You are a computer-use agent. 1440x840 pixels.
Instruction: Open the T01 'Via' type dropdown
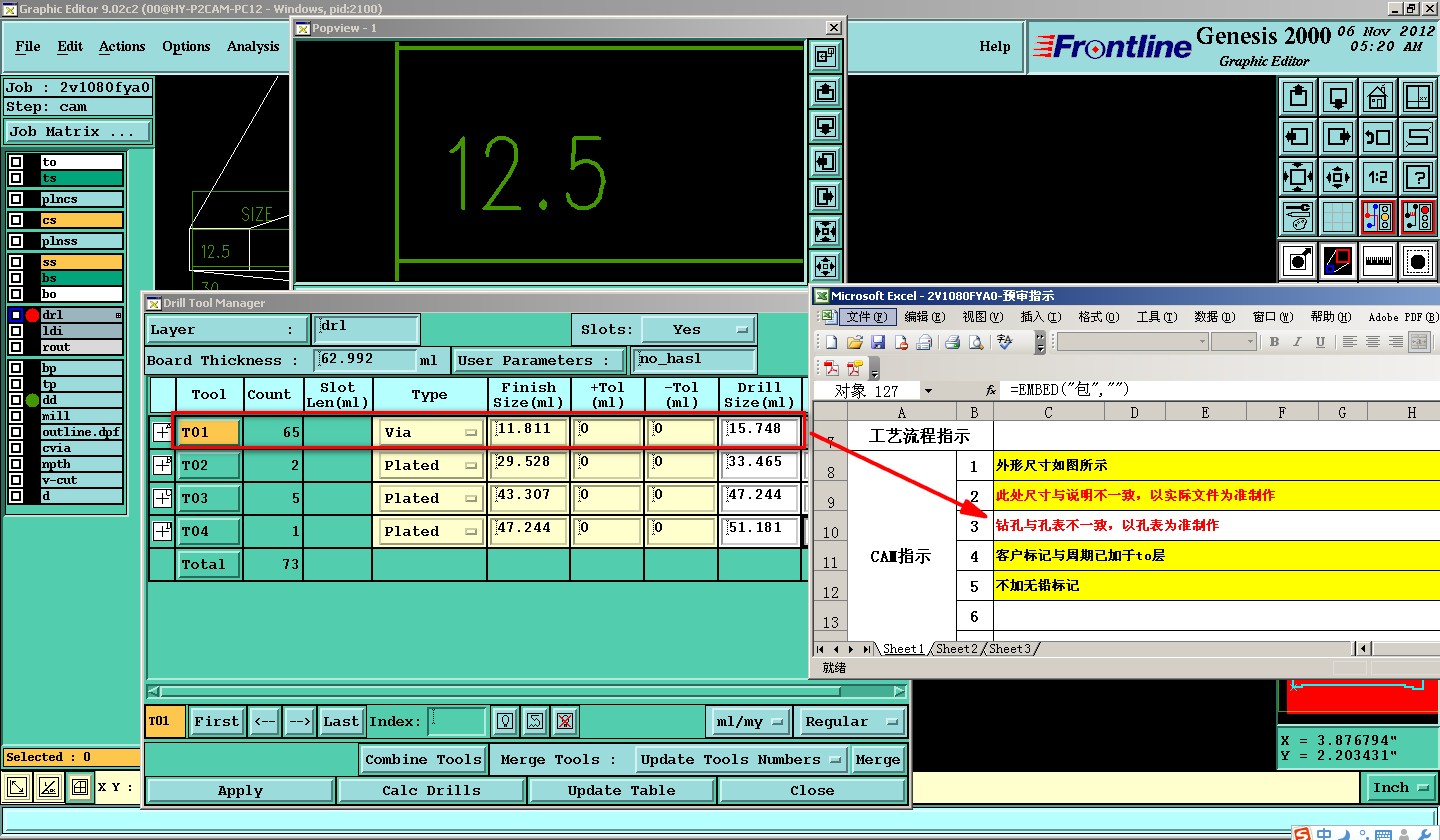[x=430, y=433]
